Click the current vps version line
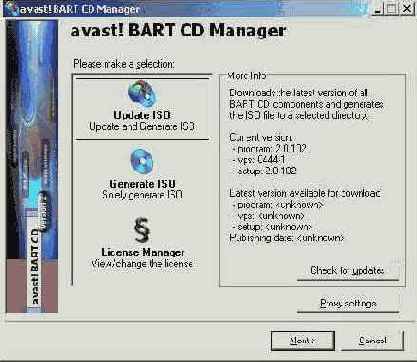The image size is (417, 362). pos(259,160)
